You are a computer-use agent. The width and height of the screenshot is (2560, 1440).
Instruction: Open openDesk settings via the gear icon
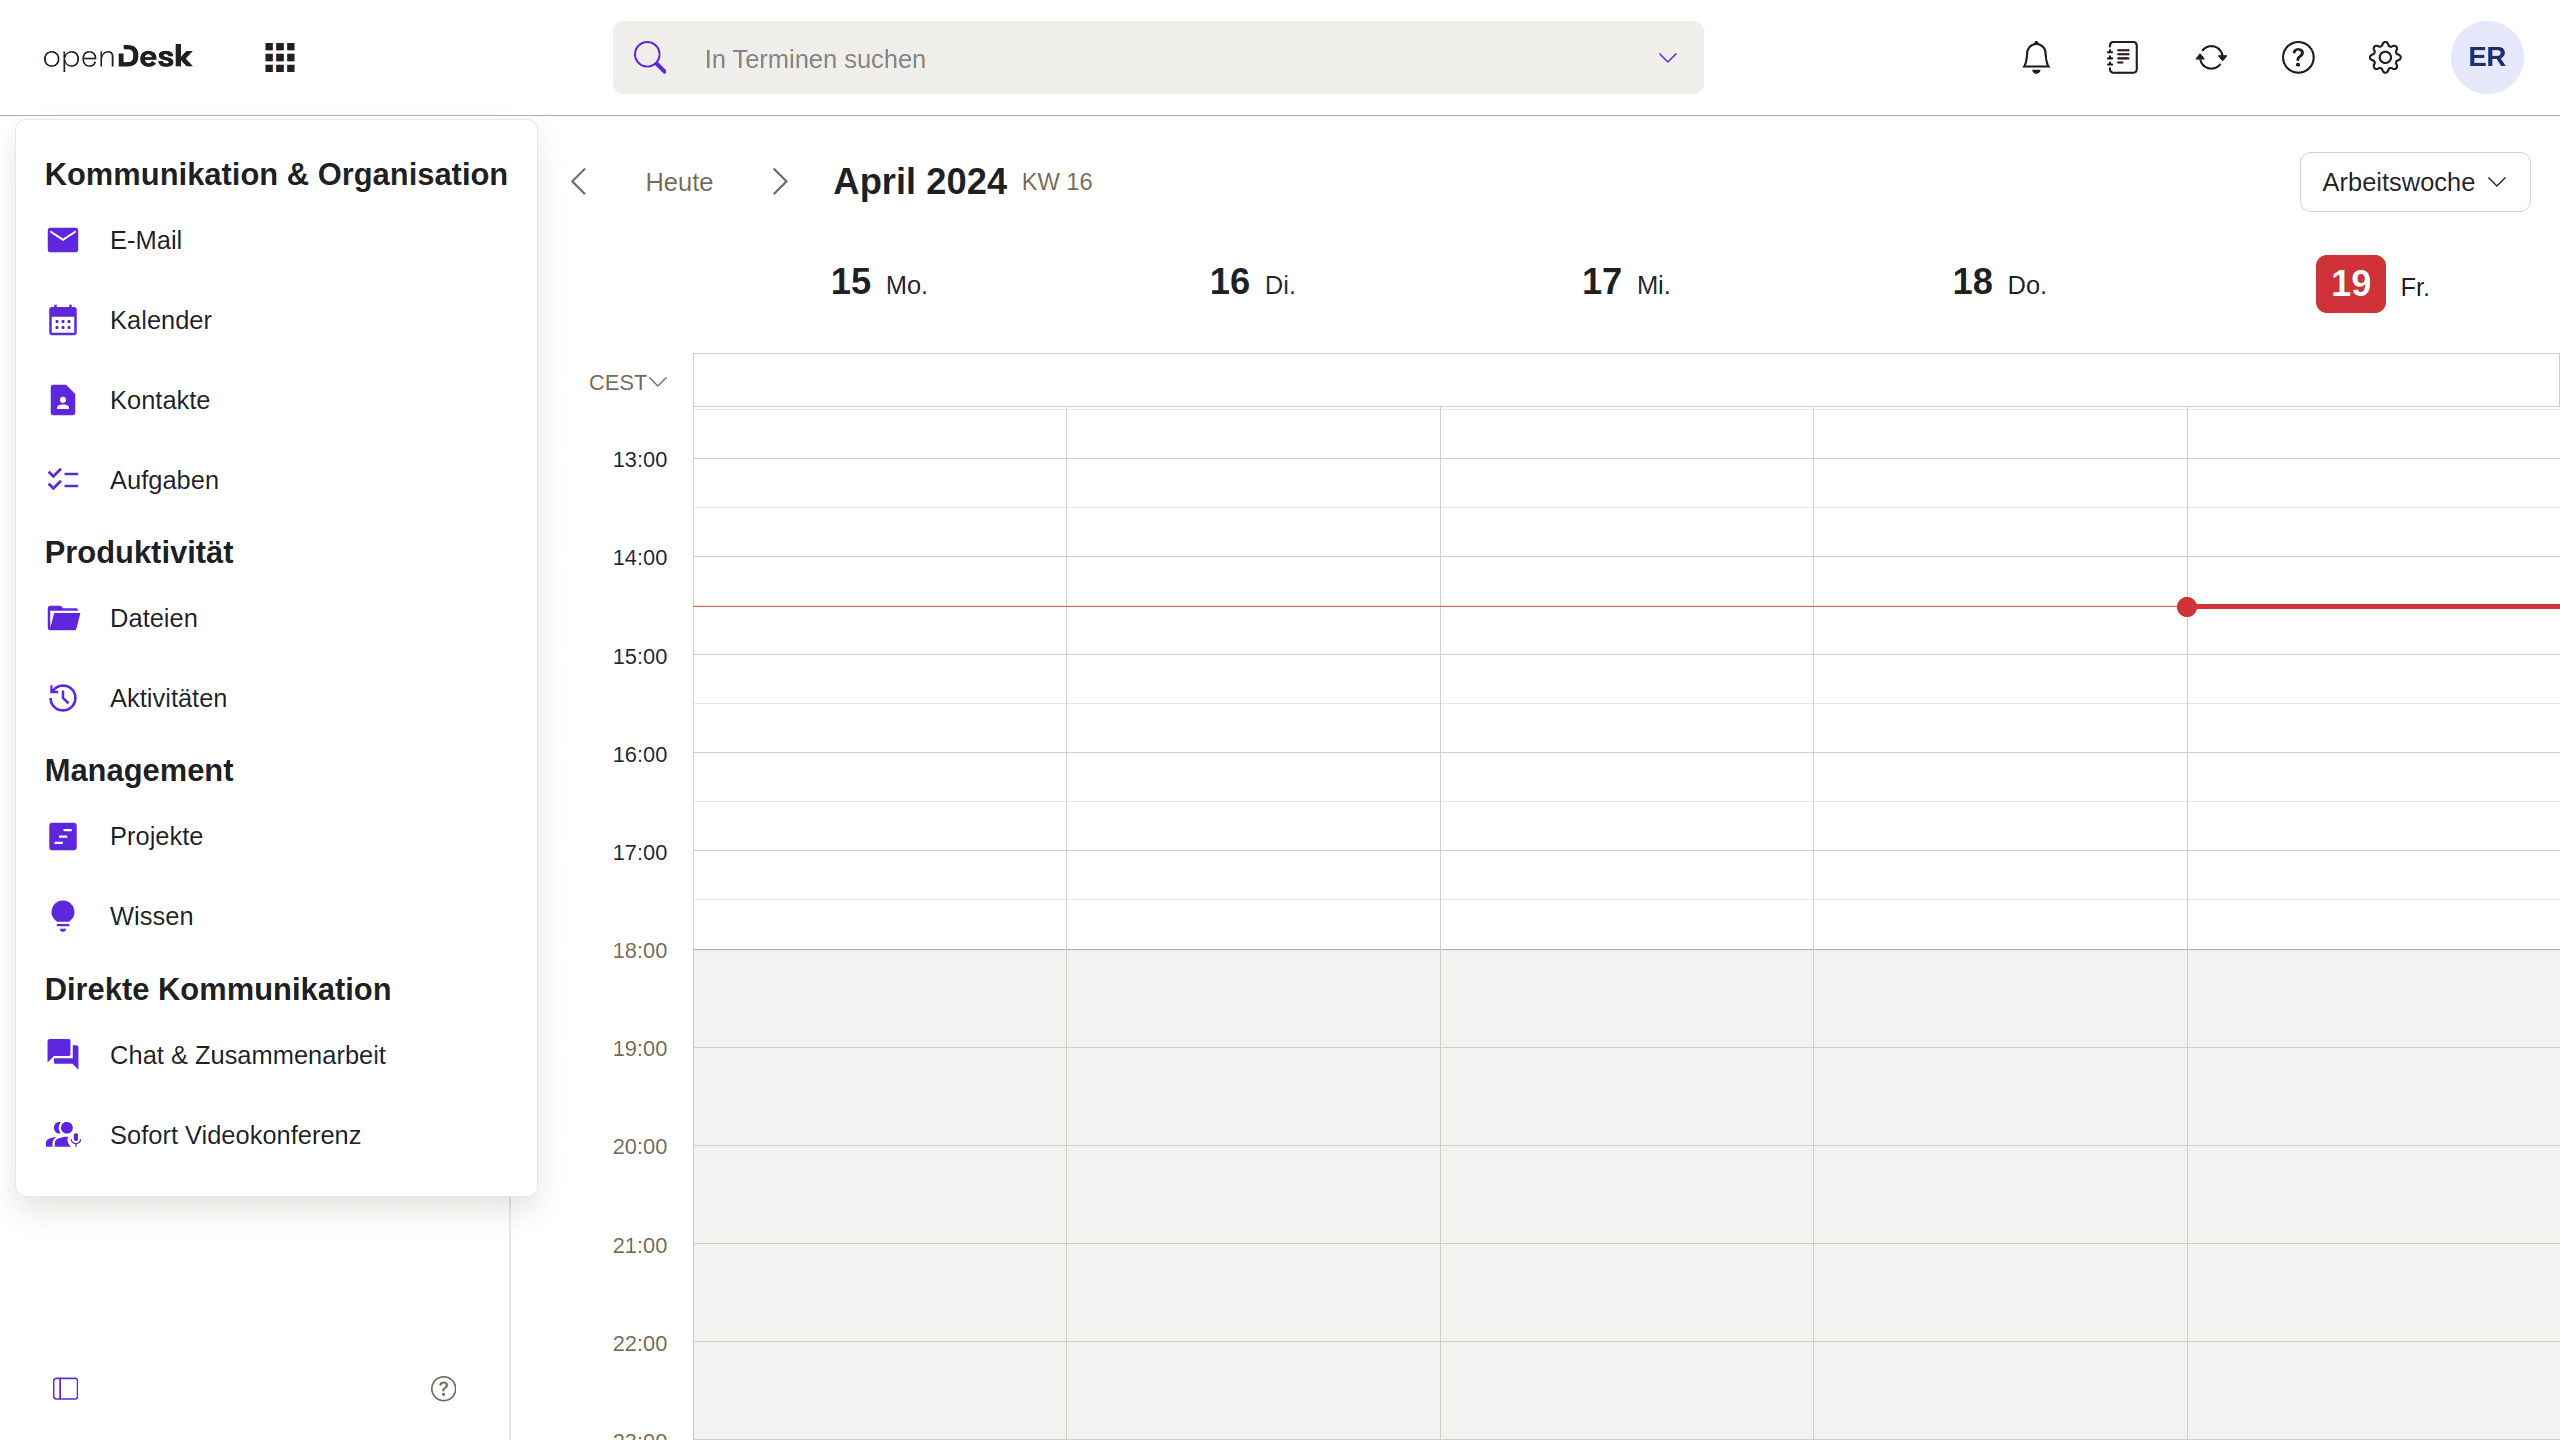pyautogui.click(x=2386, y=57)
